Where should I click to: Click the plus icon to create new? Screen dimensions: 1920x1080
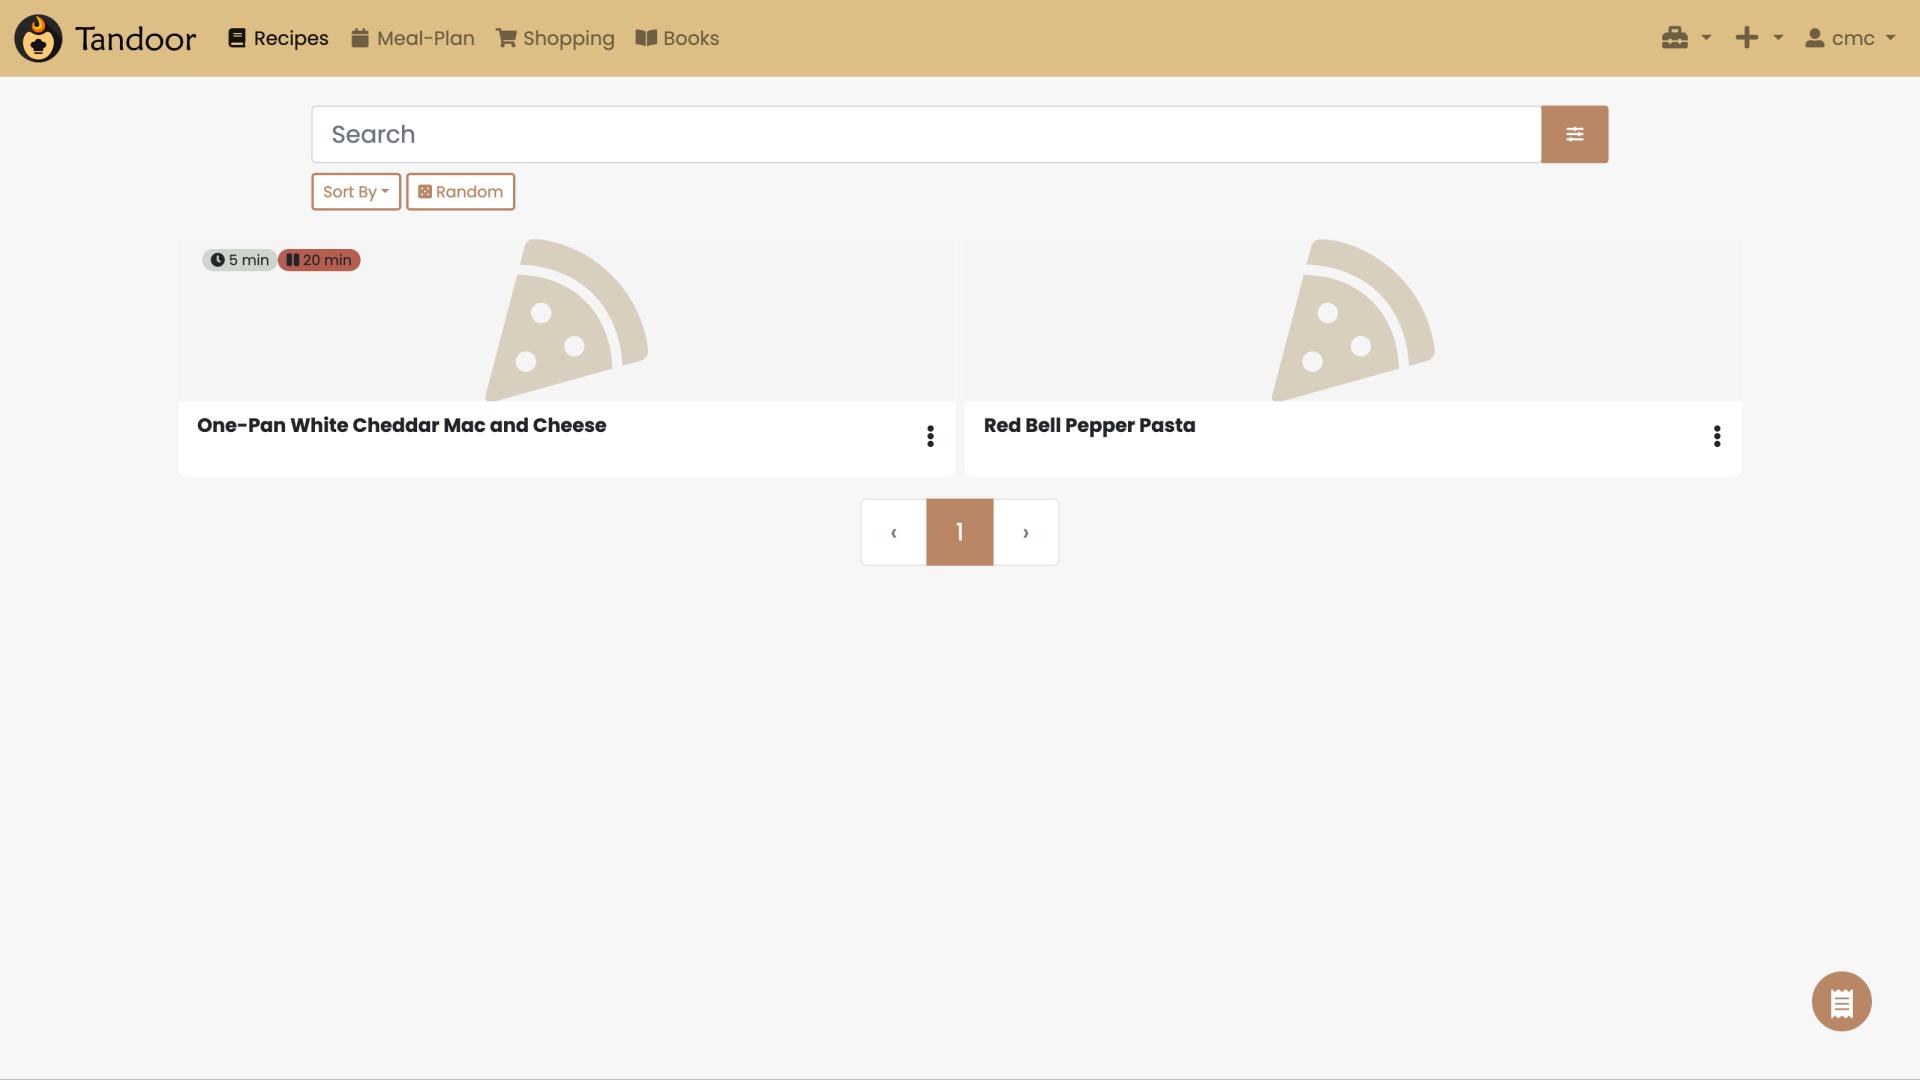pyautogui.click(x=1746, y=37)
